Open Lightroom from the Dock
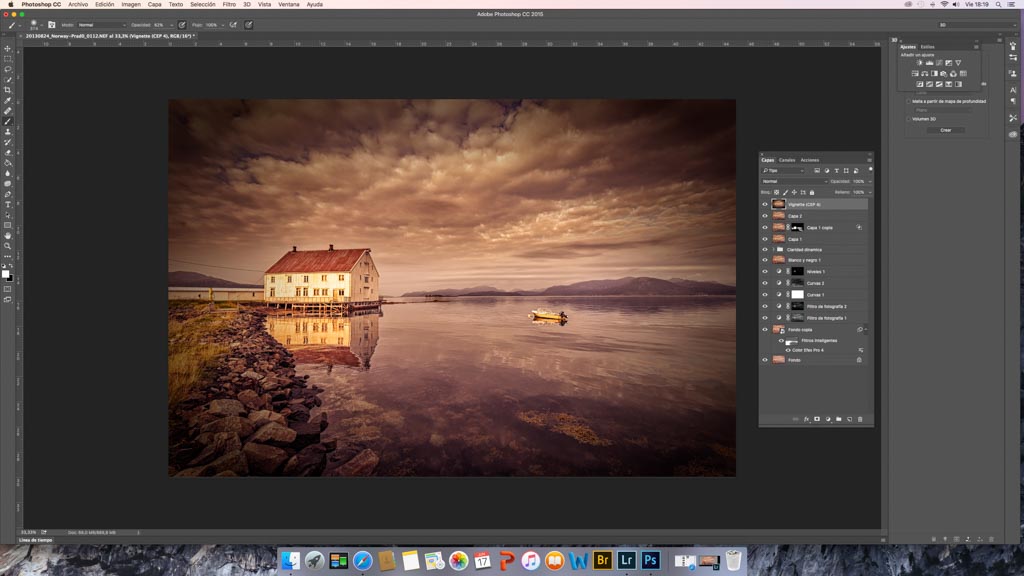 click(x=627, y=561)
